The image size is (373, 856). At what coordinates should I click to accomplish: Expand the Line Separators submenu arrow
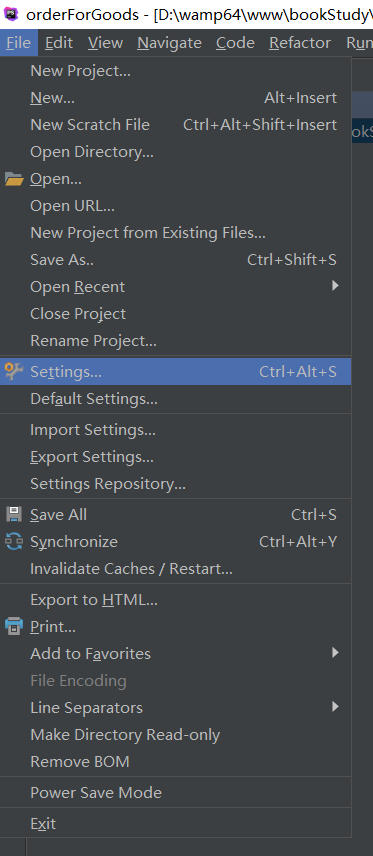[335, 707]
